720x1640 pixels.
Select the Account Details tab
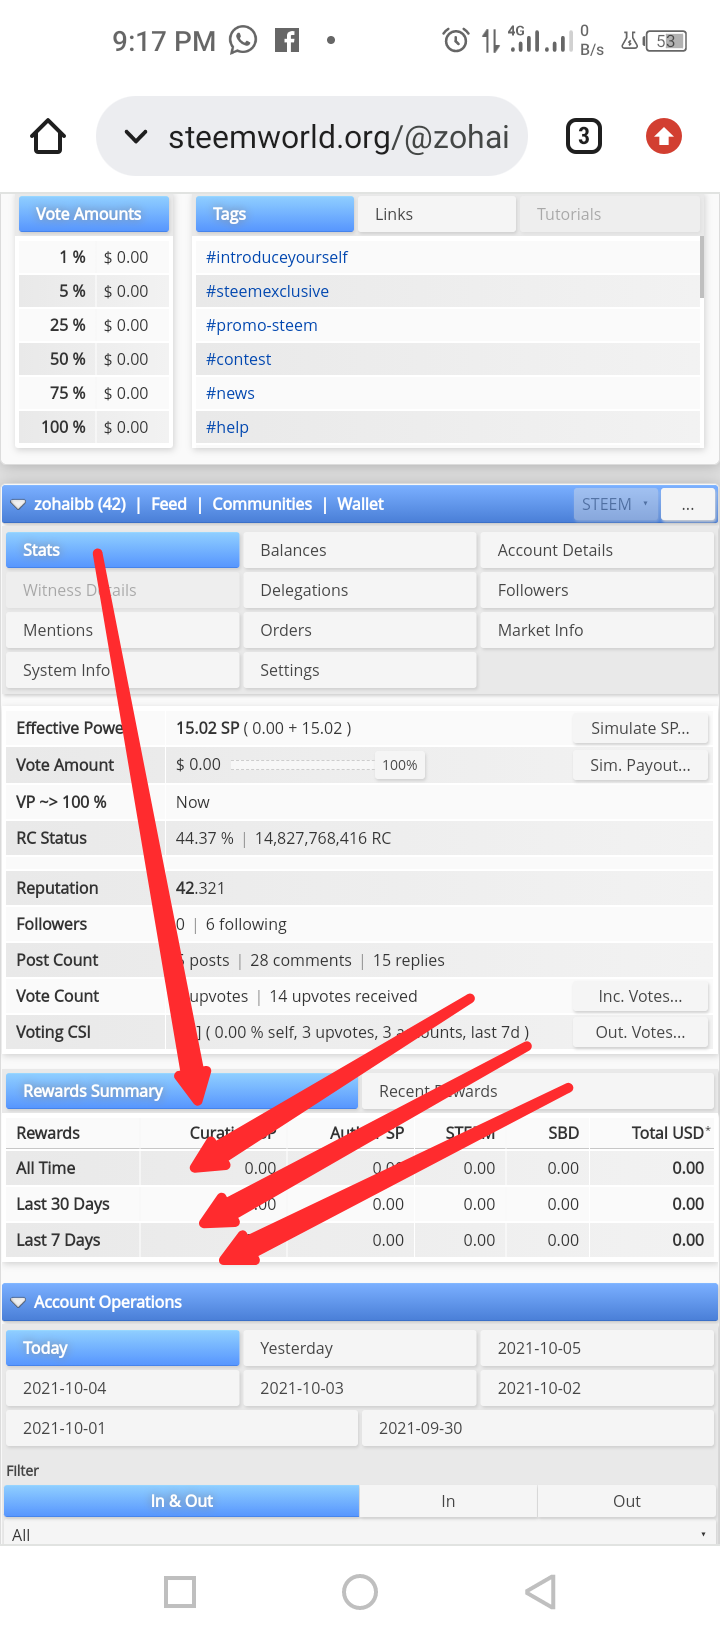(597, 550)
